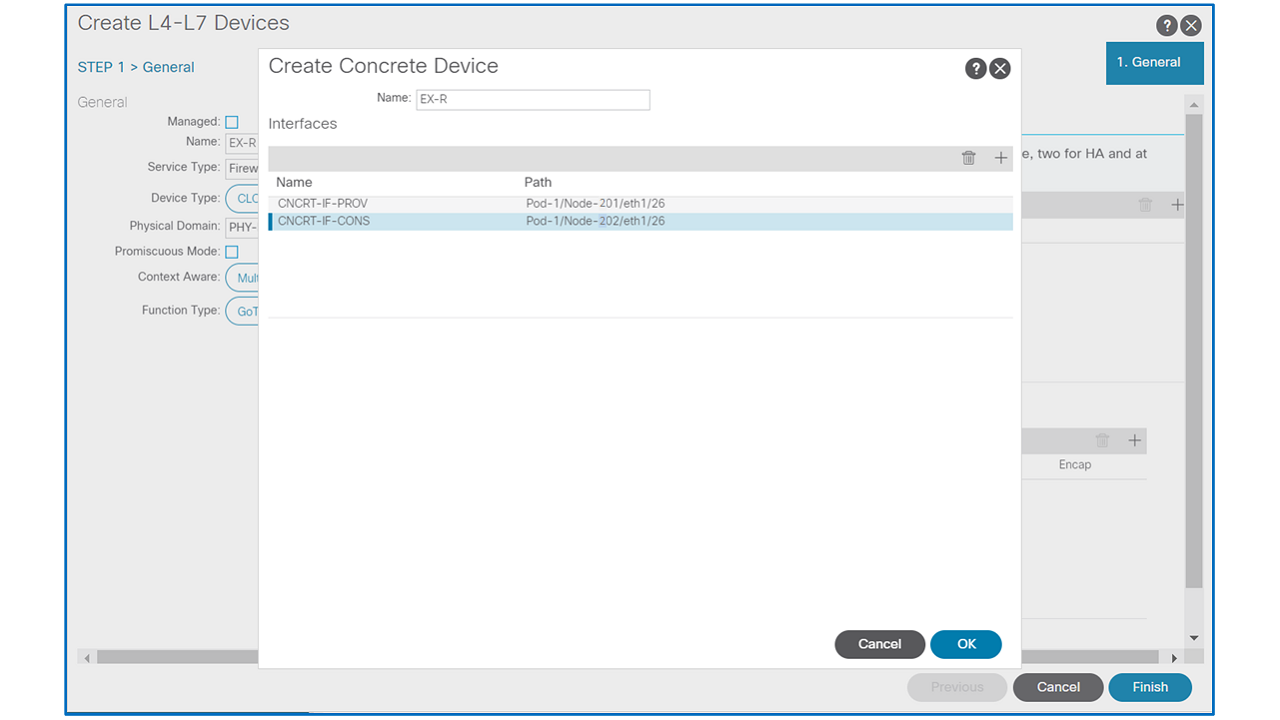This screenshot has height=720, width=1280.
Task: Click the vertical scrollbar down arrow
Action: click(x=1193, y=638)
